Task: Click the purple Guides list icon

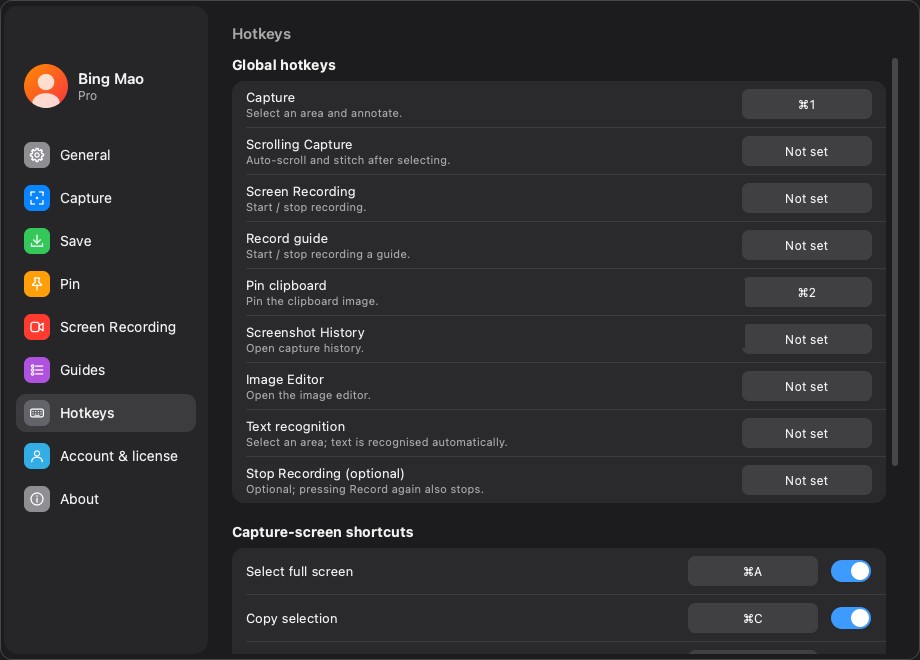Action: click(37, 370)
